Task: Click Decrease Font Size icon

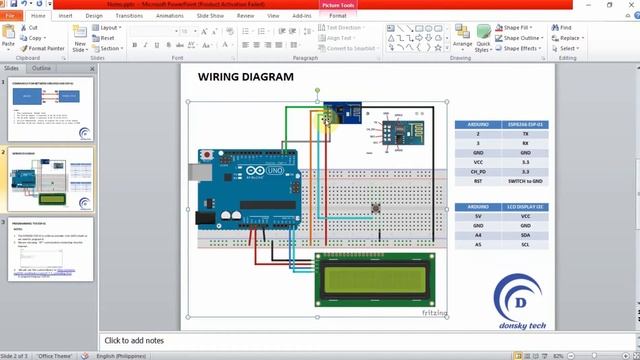Action: pyautogui.click(x=215, y=31)
